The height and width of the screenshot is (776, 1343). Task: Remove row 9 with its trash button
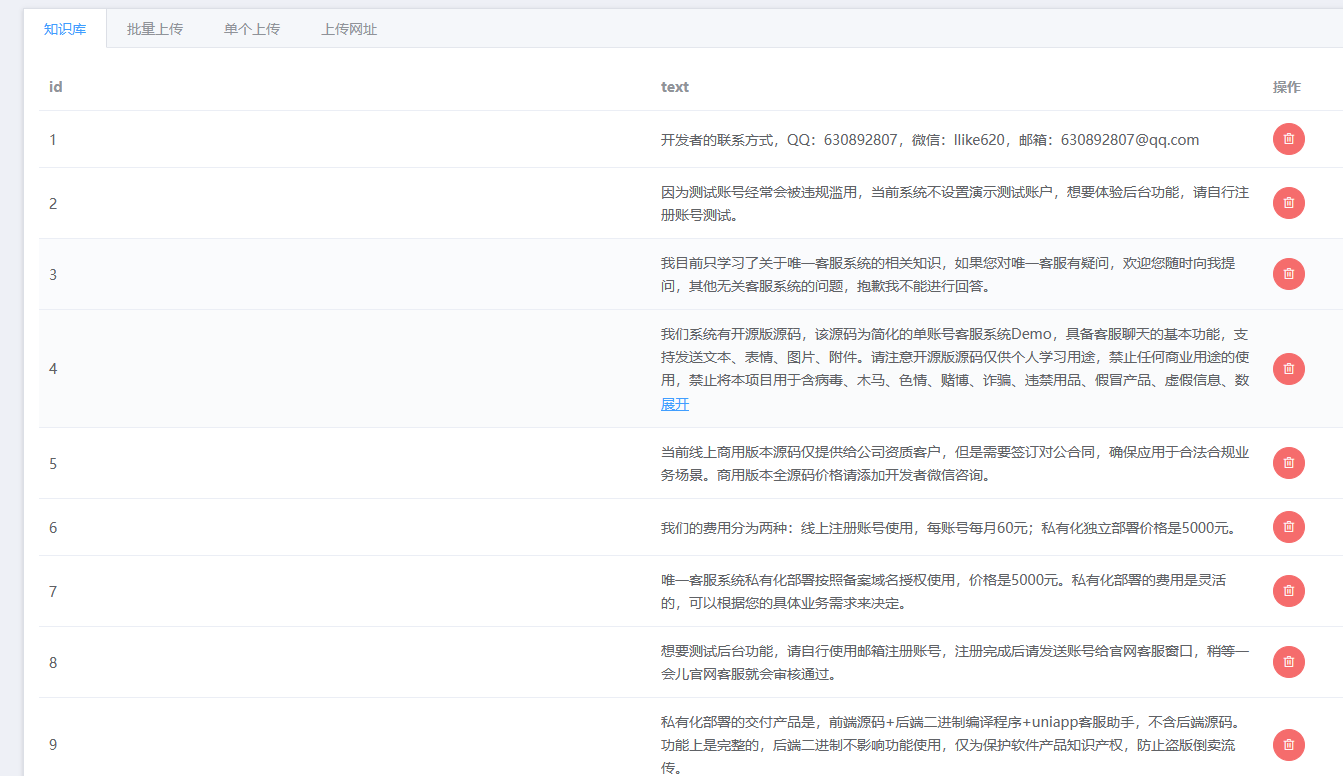click(x=1288, y=745)
